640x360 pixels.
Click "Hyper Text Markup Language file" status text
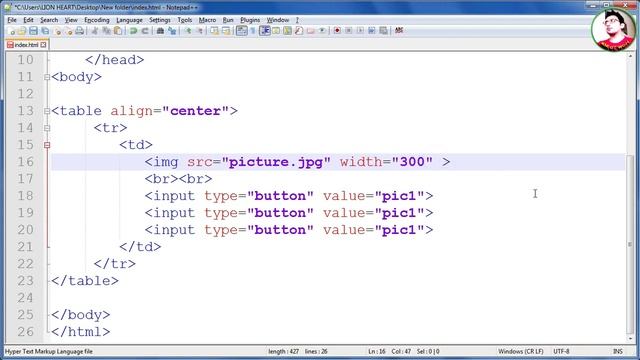tap(49, 351)
